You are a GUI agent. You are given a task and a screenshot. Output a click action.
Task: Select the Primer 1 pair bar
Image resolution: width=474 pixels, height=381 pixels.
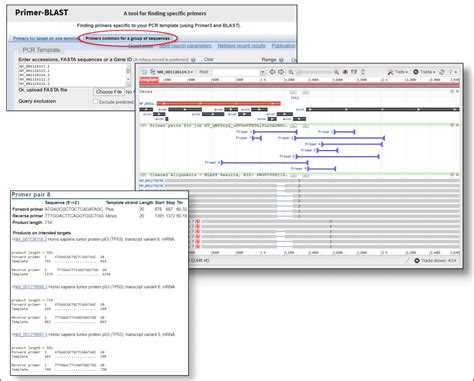[x=345, y=132]
